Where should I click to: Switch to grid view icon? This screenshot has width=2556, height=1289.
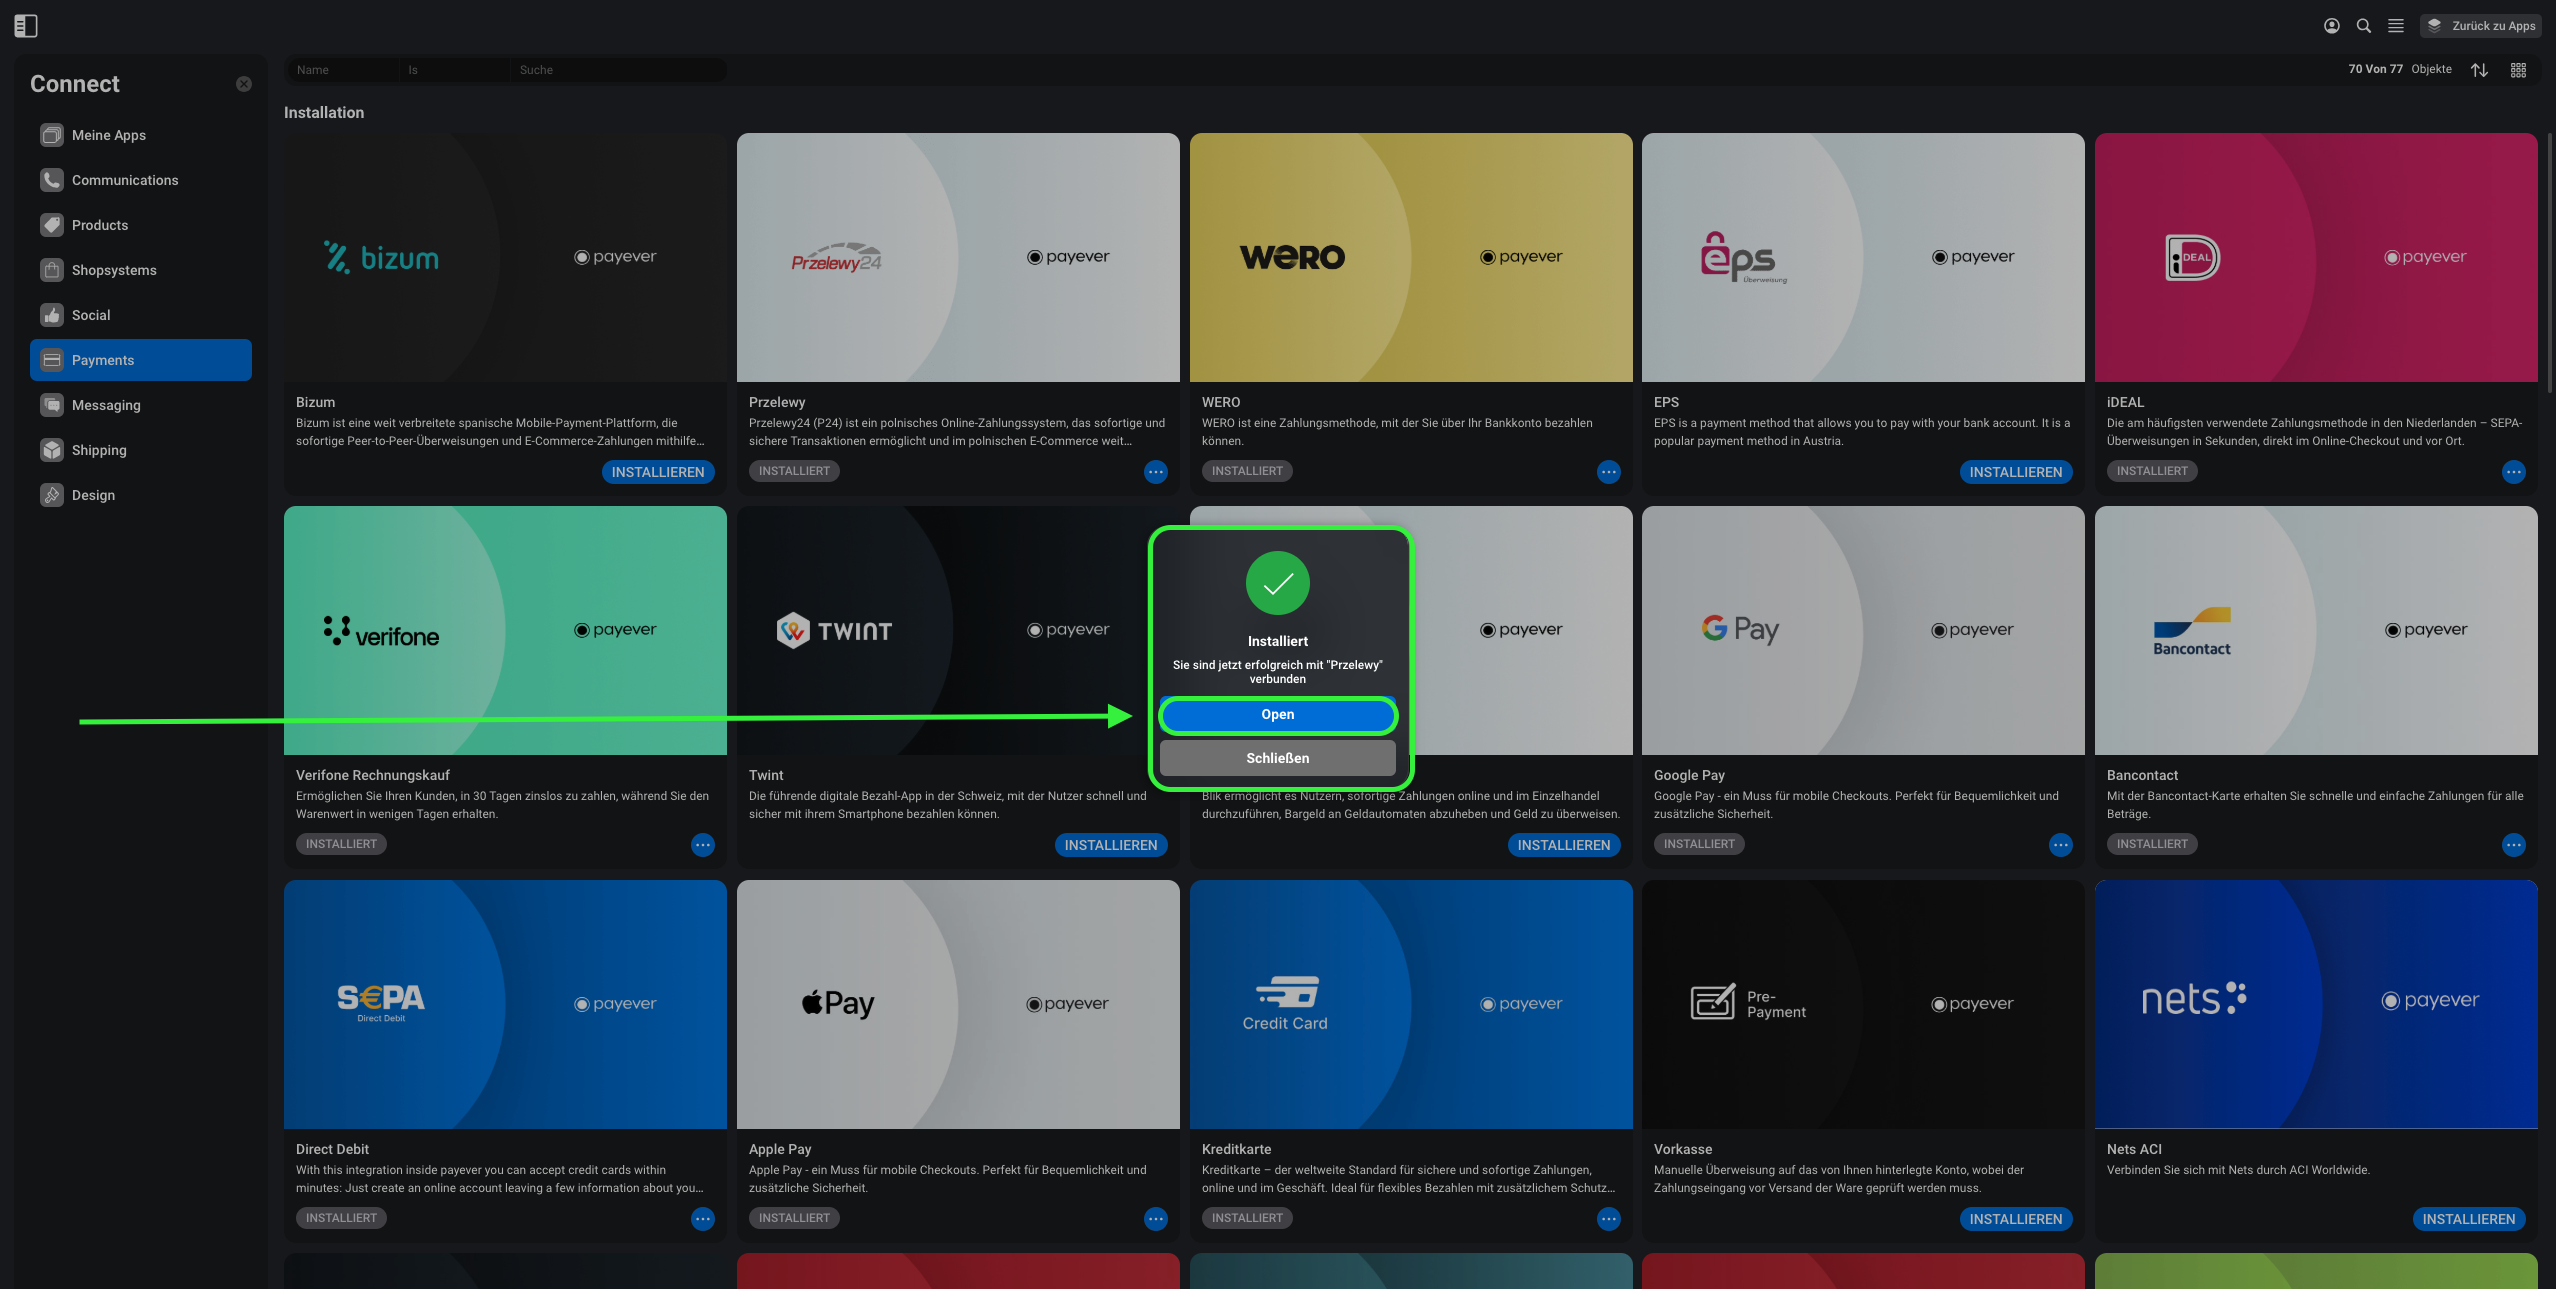(x=2518, y=70)
